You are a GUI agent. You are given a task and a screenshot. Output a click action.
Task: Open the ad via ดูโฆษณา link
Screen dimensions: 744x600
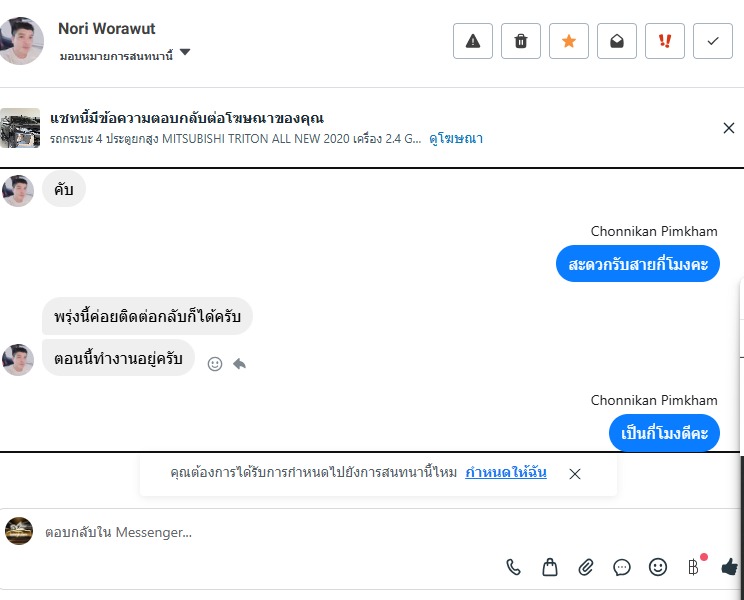(x=456, y=139)
